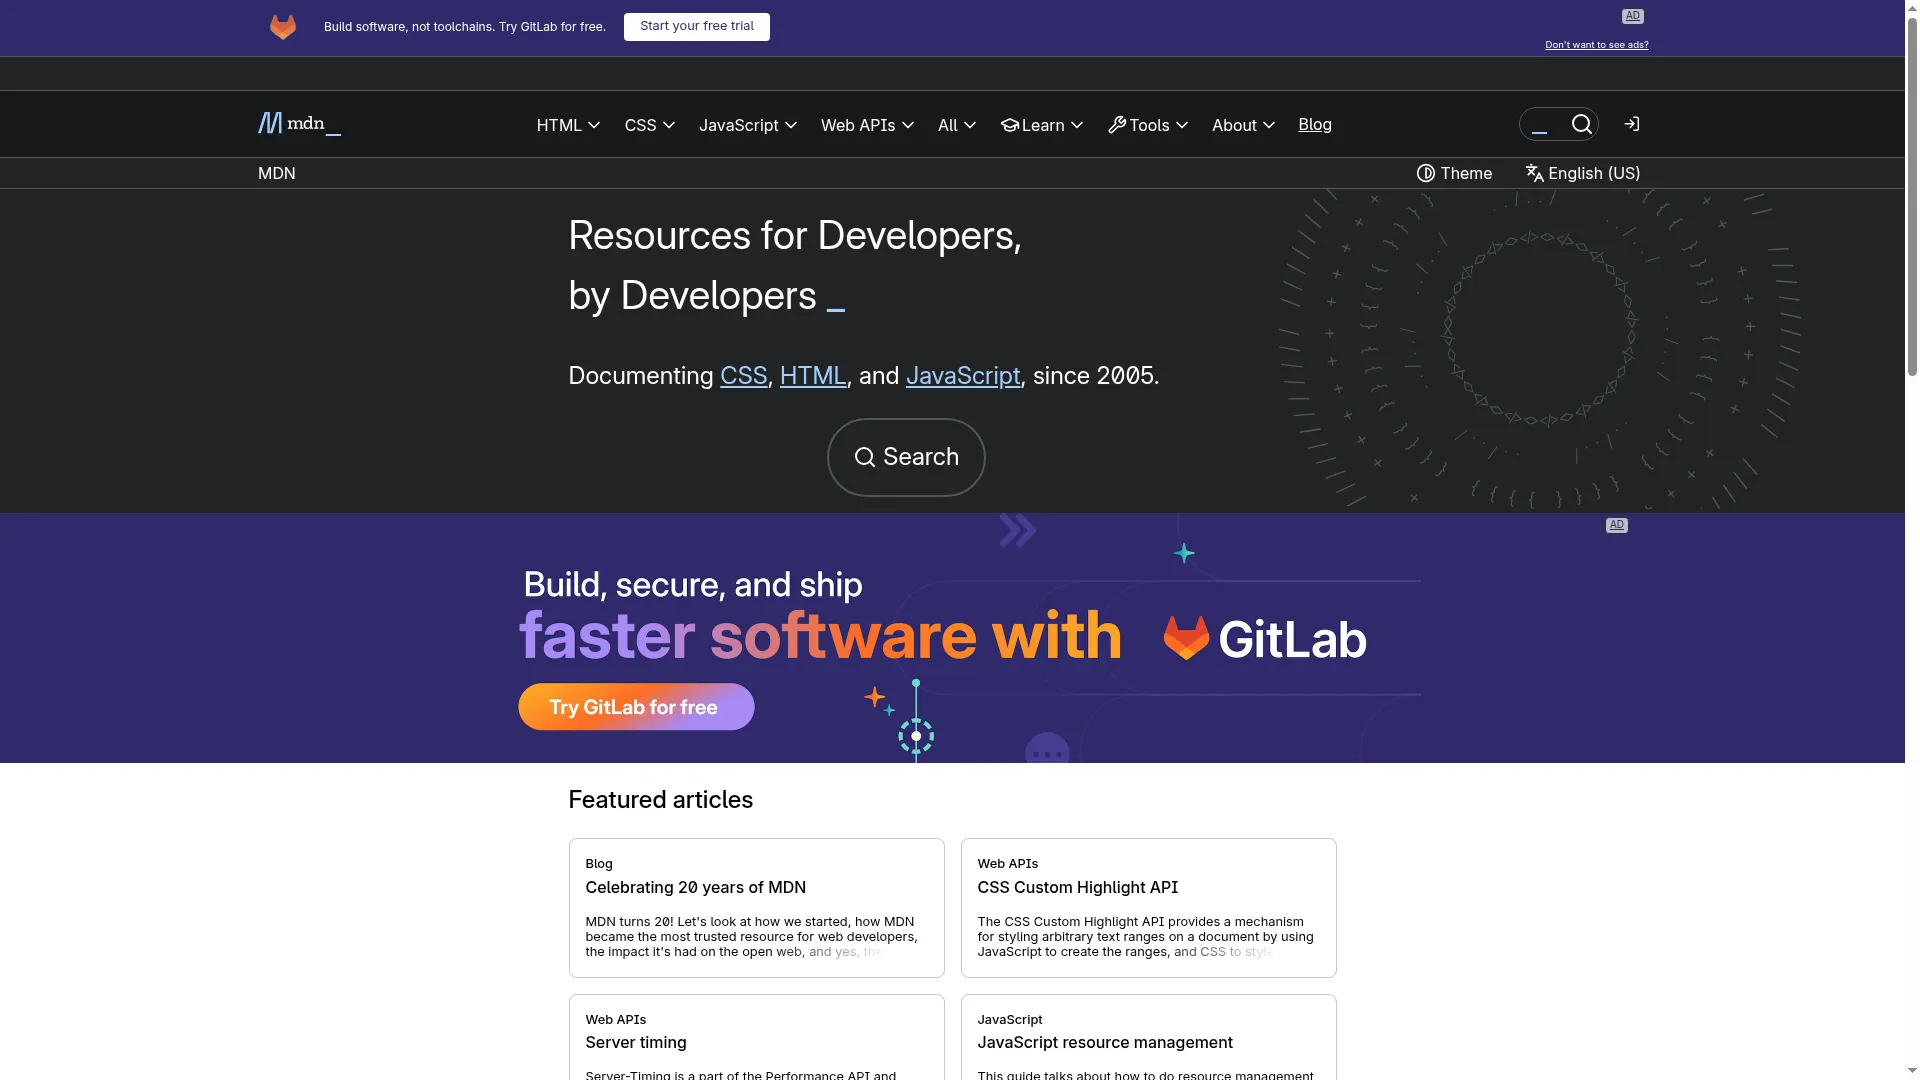Click the AD badge in top banner

pyautogui.click(x=1632, y=16)
